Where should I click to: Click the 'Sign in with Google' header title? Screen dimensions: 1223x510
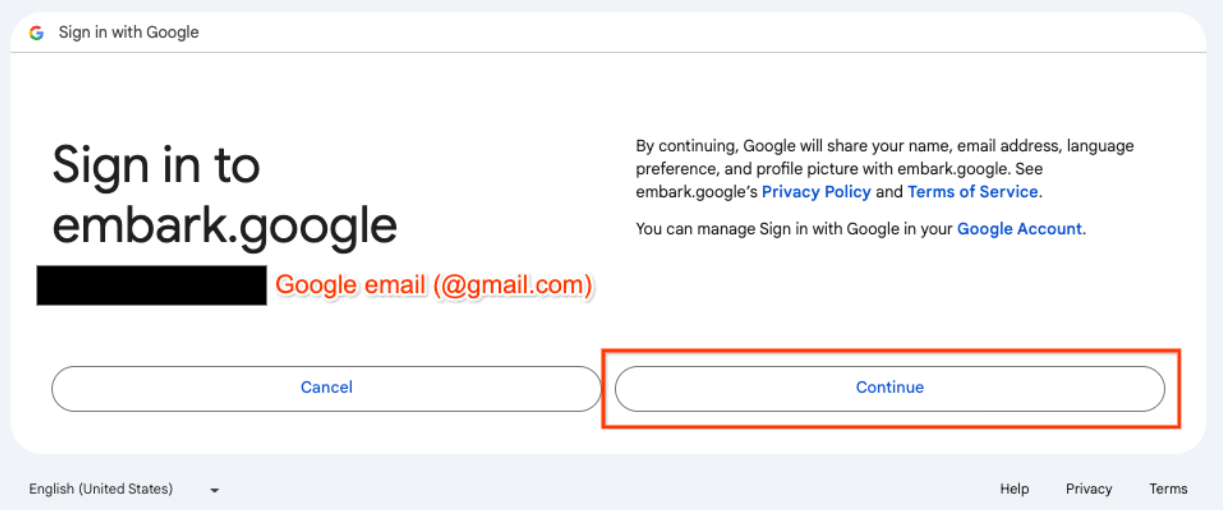click(x=129, y=32)
